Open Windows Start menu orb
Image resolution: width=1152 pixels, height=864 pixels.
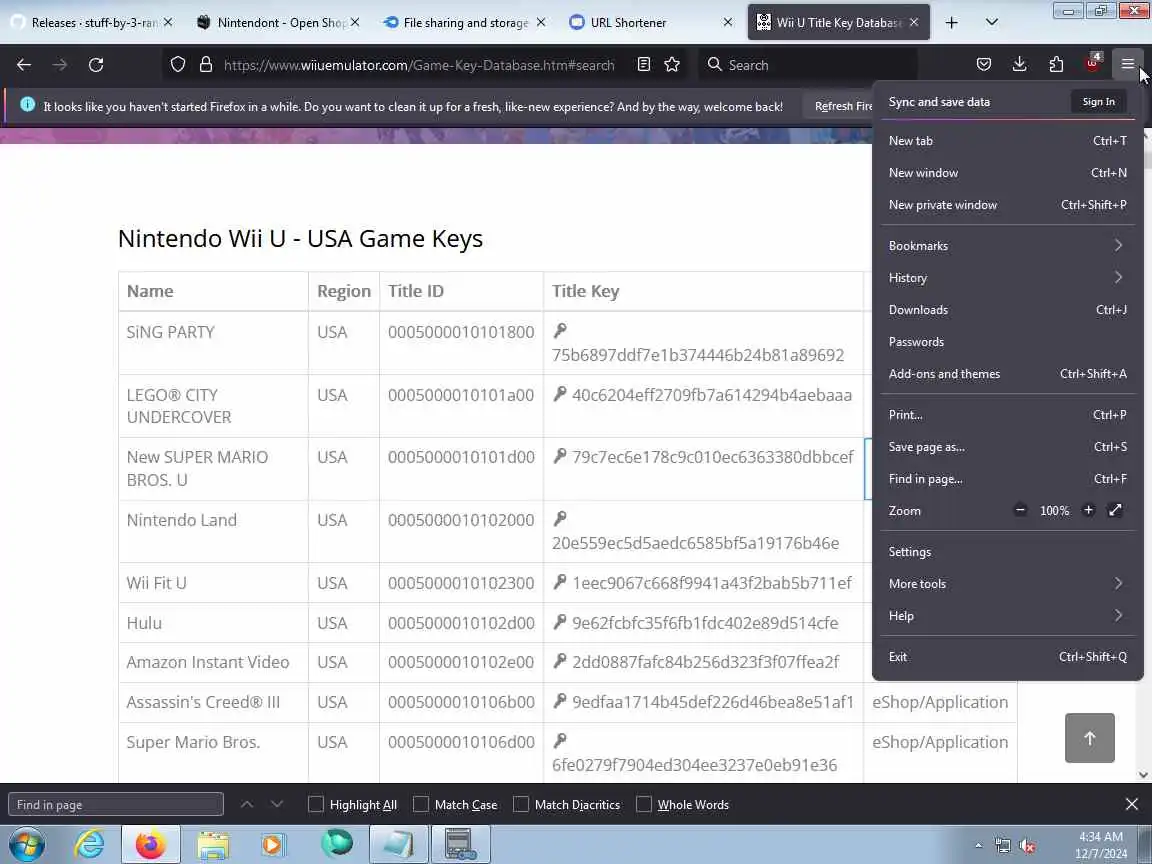pos(26,844)
